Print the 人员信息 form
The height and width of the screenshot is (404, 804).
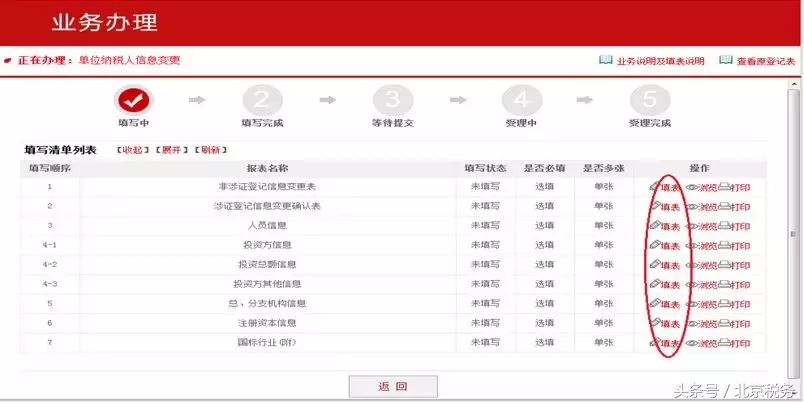tap(734, 227)
